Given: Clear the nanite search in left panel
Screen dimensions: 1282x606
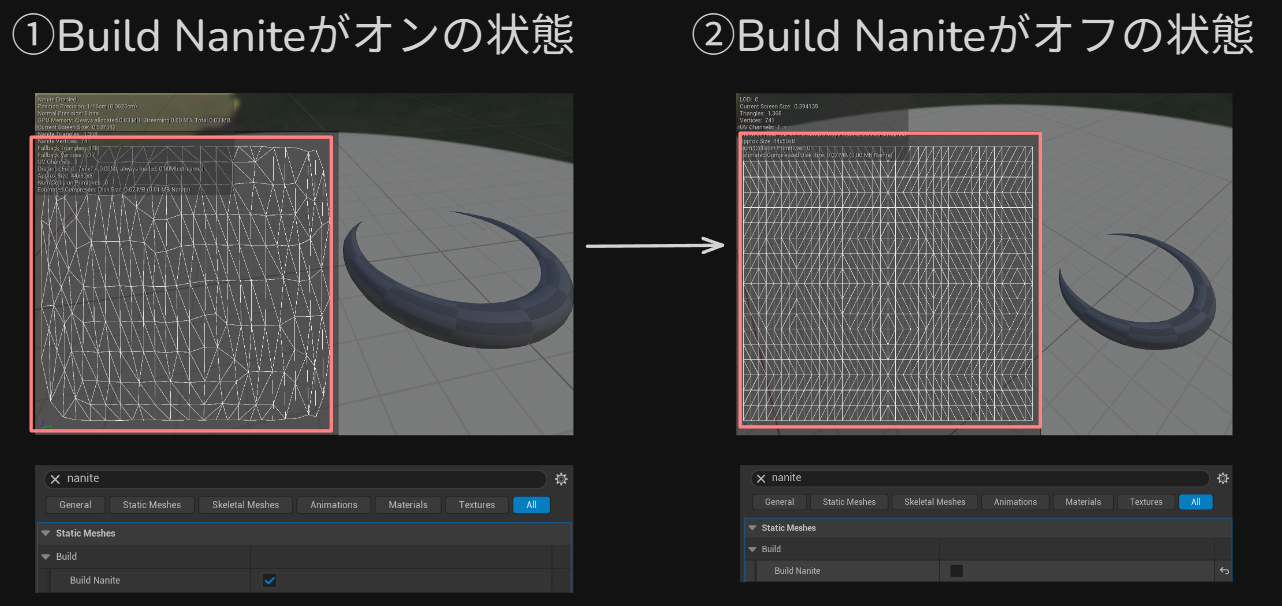Looking at the screenshot, I should point(56,479).
